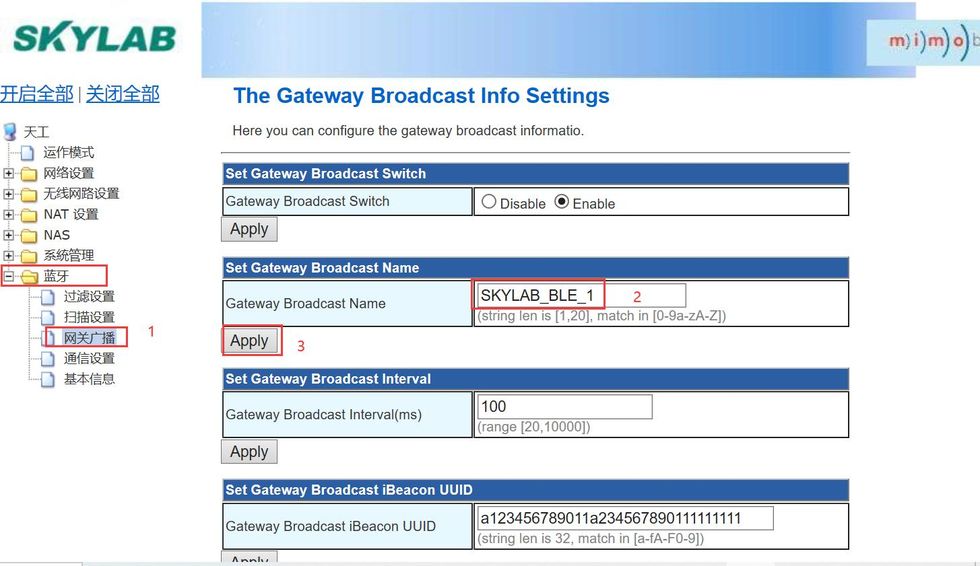This screenshot has width=980, height=566.
Task: Click the Gateway Broadcast iBeacon UUID field
Action: point(625,519)
